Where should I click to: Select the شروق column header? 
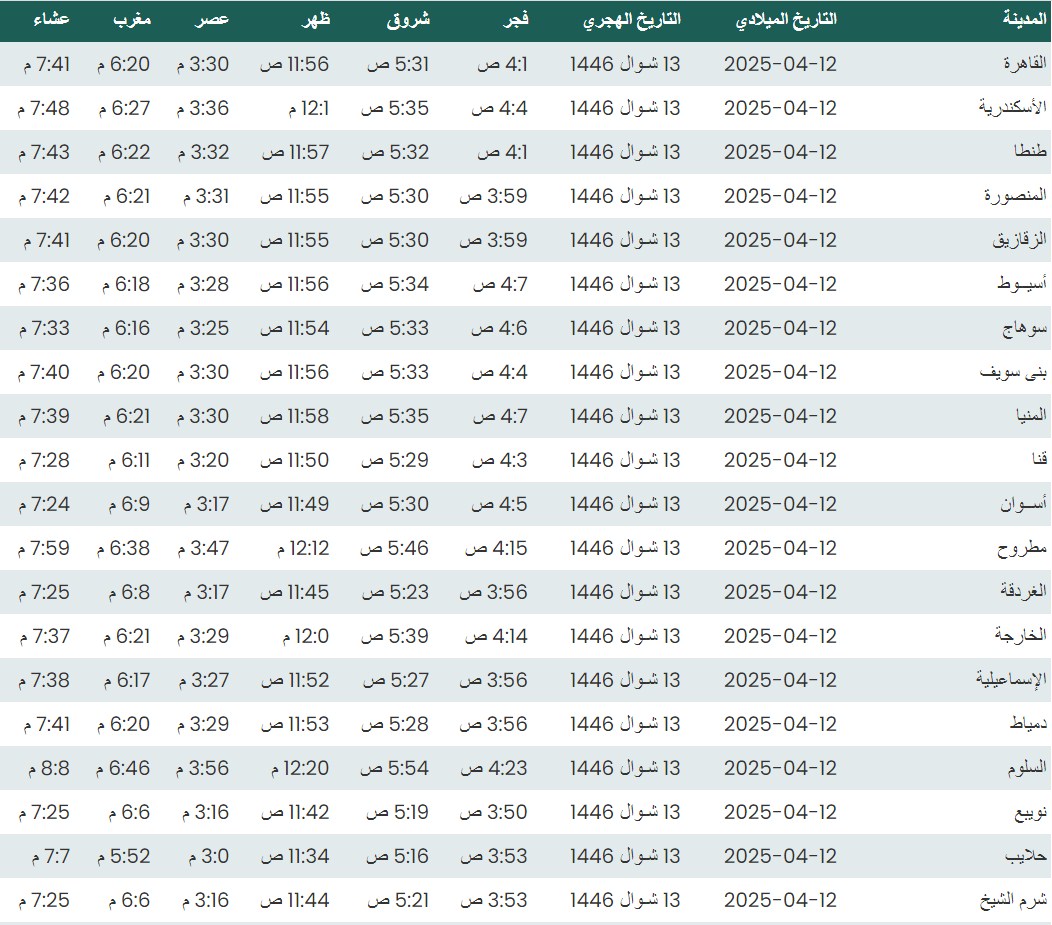click(408, 20)
